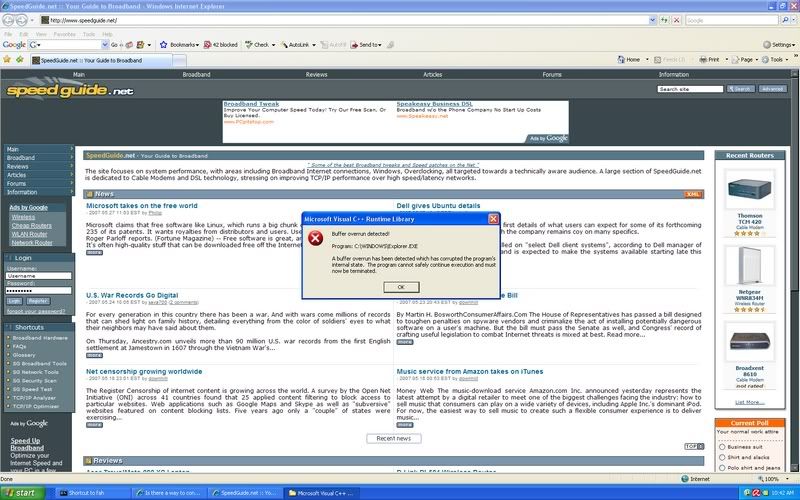This screenshot has width=800, height=500.
Task: Click the Broadband Tweak ad link
Action: (251, 104)
